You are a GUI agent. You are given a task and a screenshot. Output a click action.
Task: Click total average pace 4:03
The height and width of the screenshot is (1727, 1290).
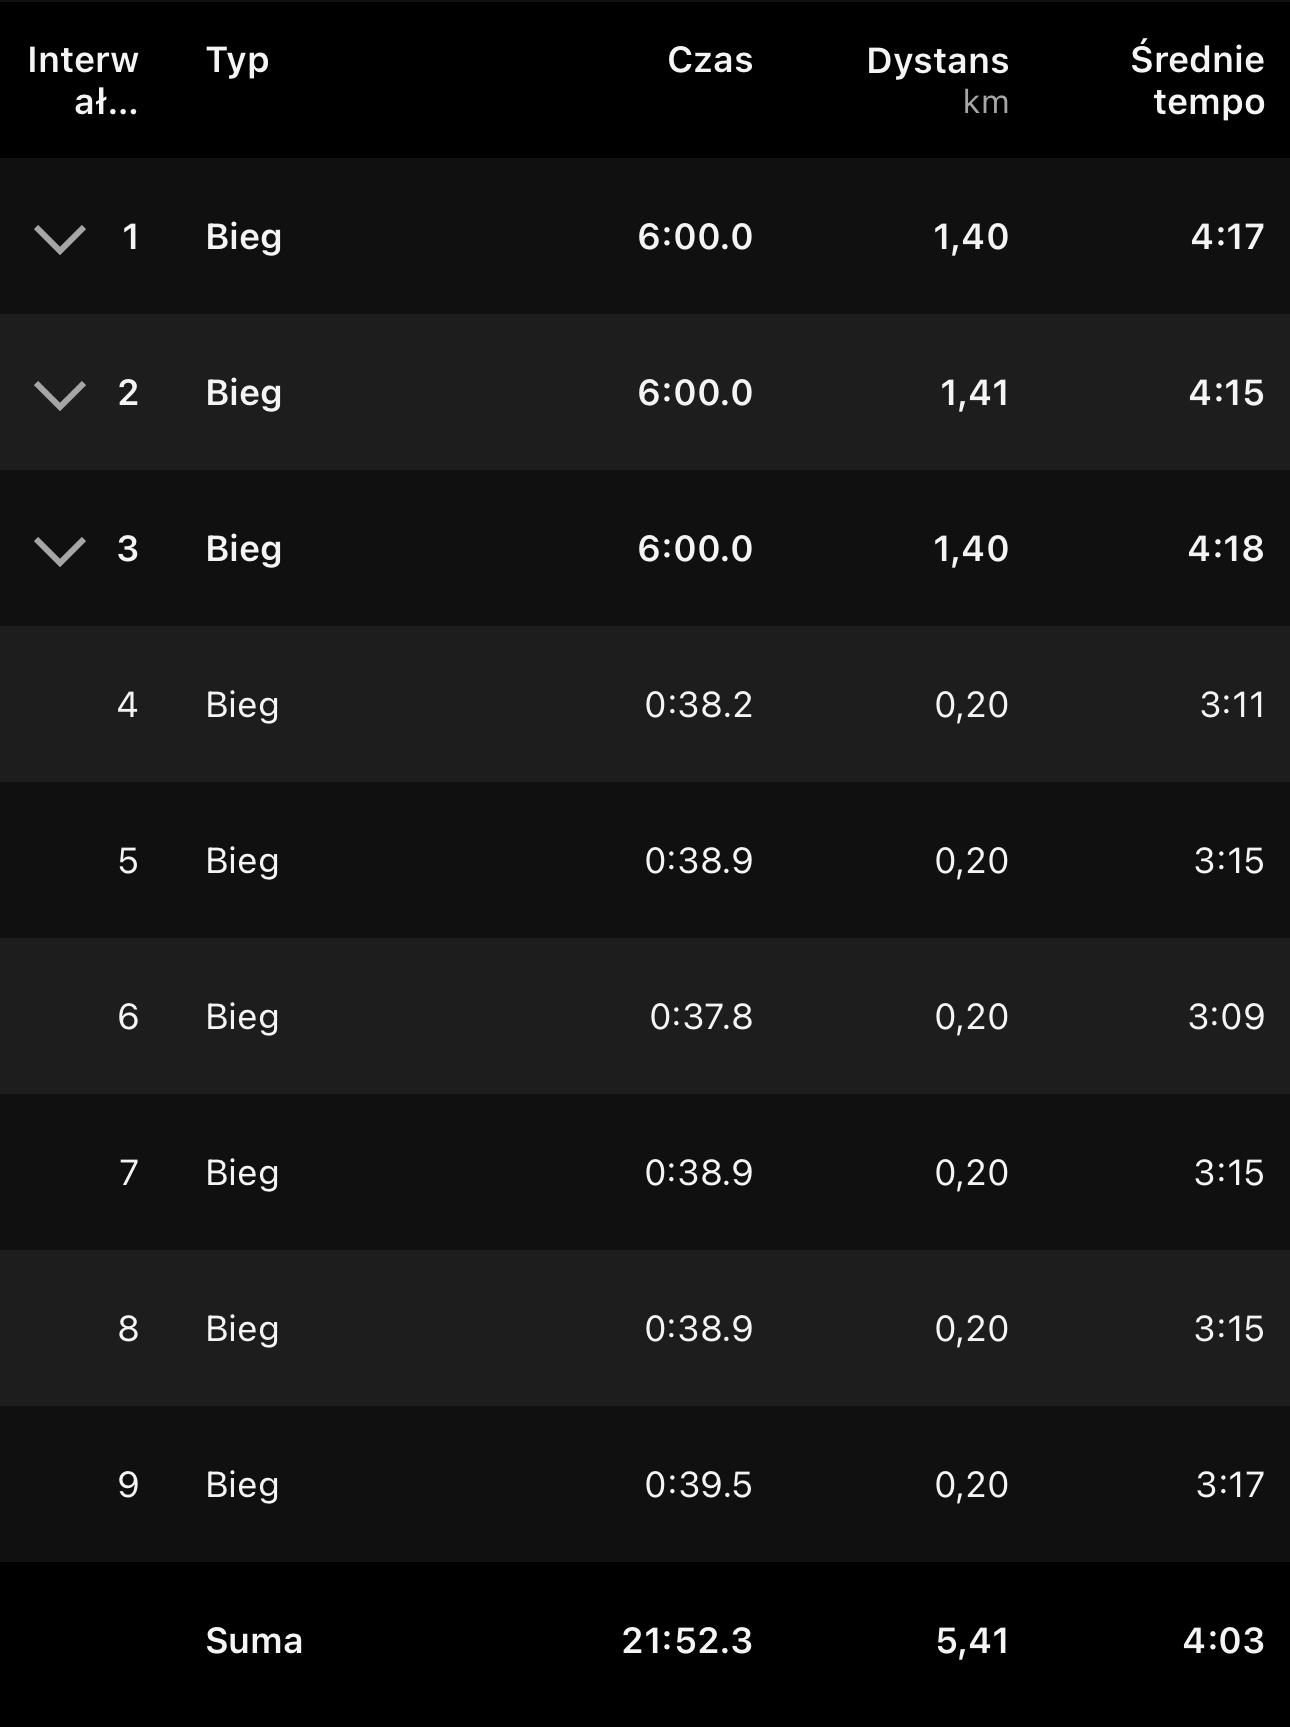pos(1223,1641)
